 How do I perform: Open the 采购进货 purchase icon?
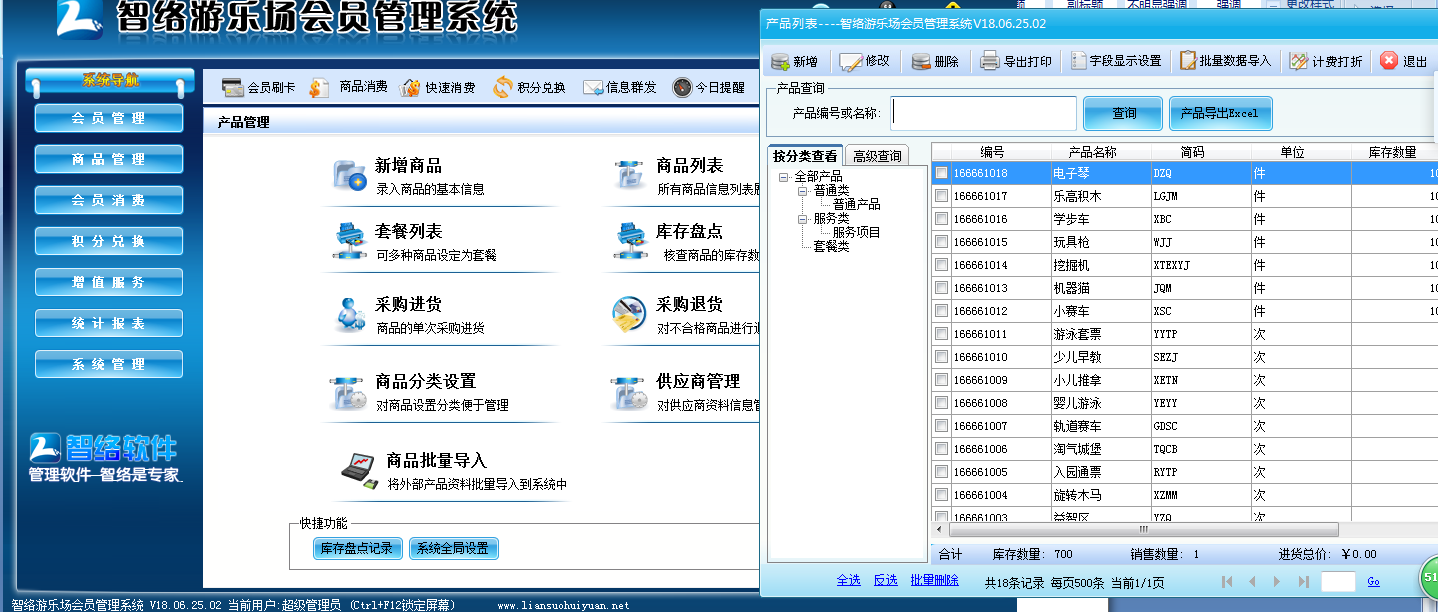(x=350, y=314)
